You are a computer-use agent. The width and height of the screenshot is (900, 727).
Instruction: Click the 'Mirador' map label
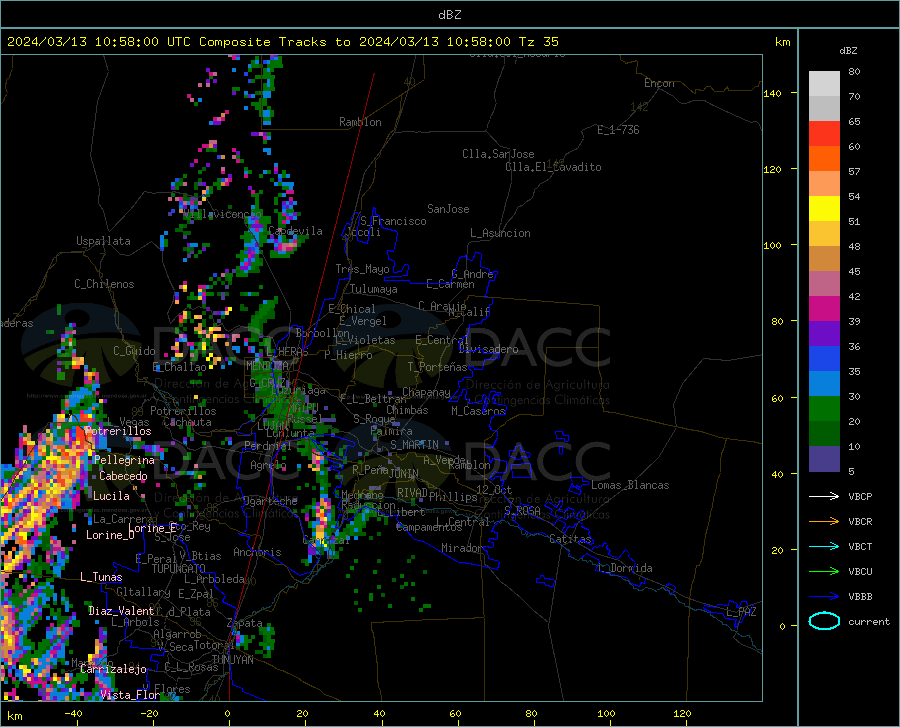click(462, 548)
